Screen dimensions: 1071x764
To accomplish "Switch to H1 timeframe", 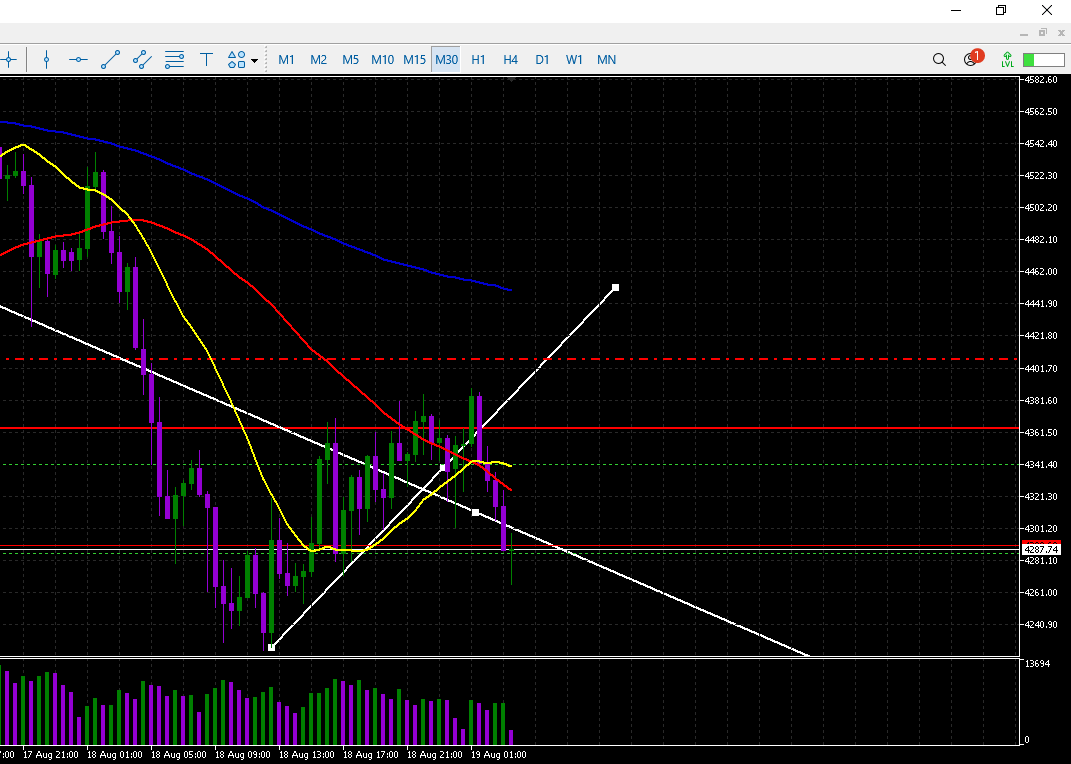I will click(478, 60).
